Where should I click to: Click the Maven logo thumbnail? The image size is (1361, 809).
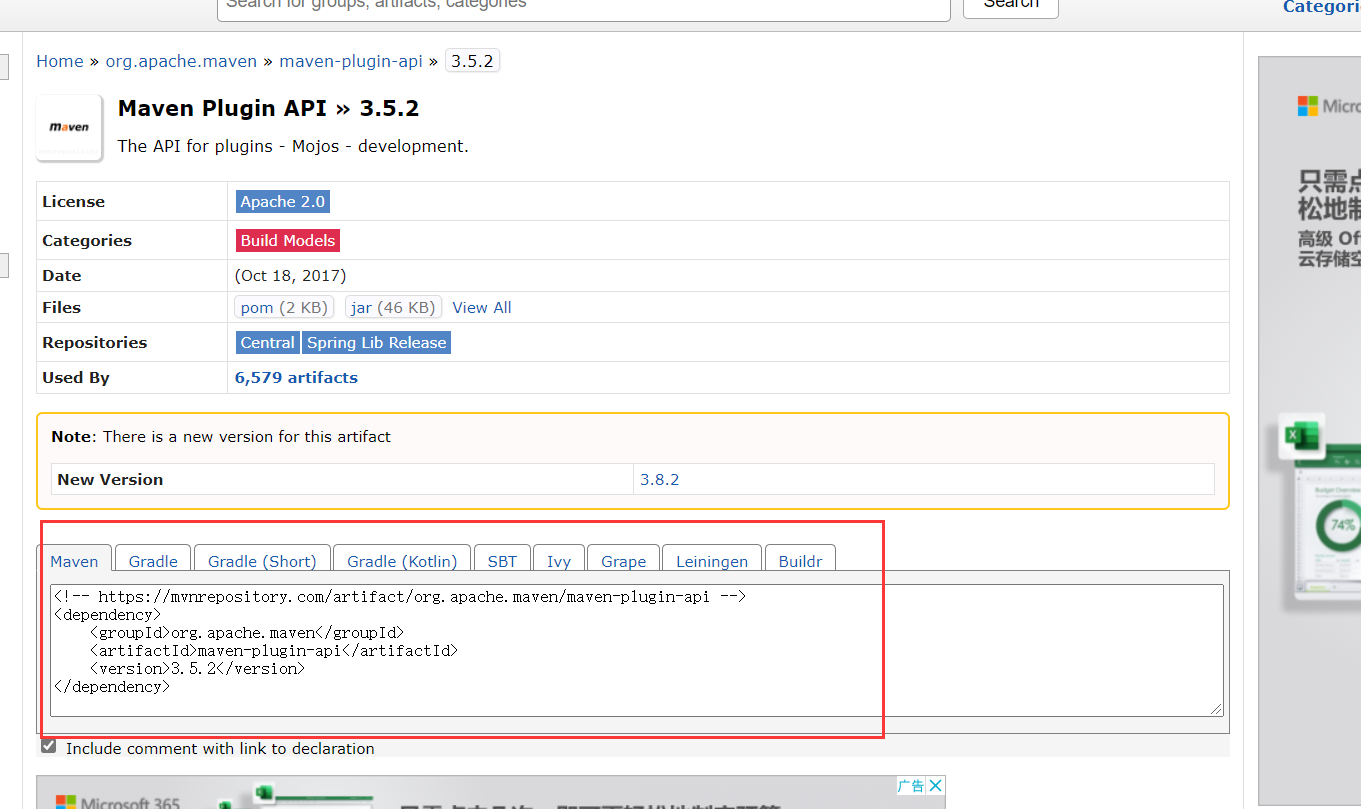(70, 127)
